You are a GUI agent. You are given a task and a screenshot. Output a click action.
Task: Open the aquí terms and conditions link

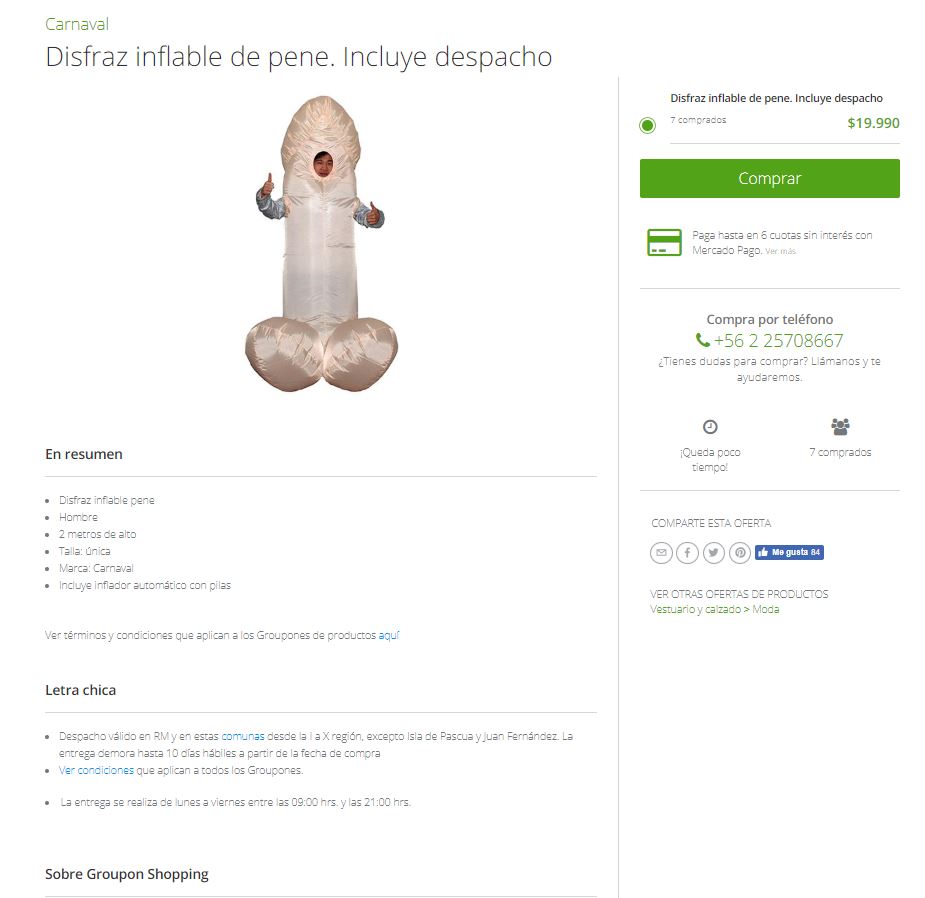pyautogui.click(x=389, y=635)
